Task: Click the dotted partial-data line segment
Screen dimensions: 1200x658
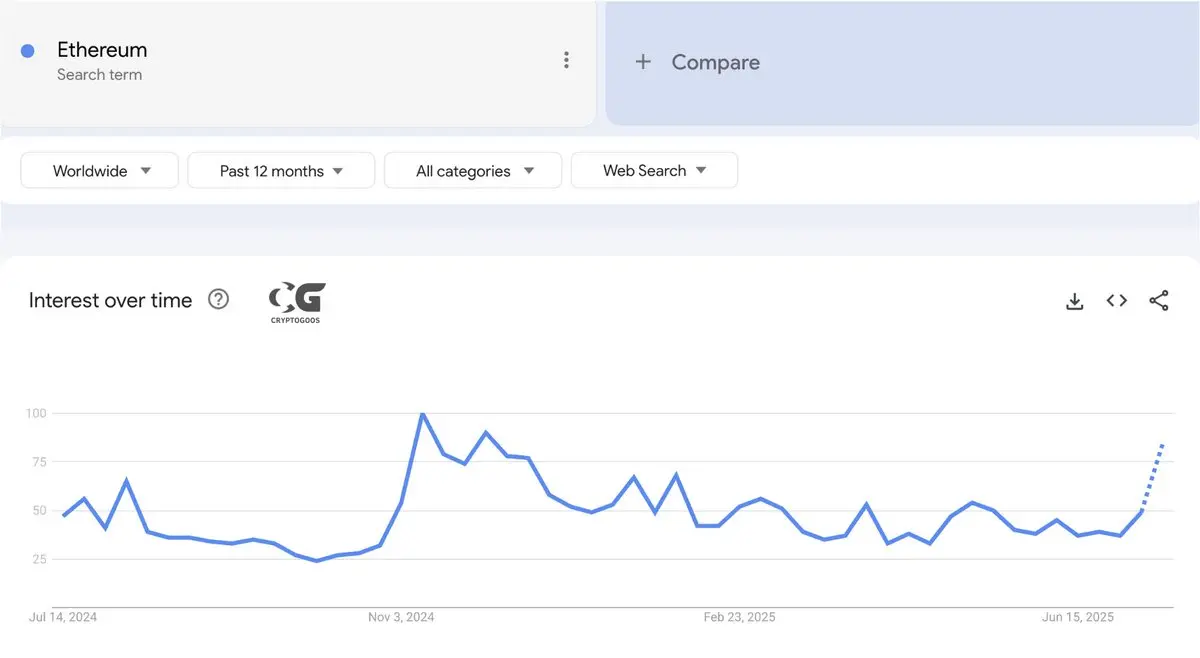Action: point(1152,477)
